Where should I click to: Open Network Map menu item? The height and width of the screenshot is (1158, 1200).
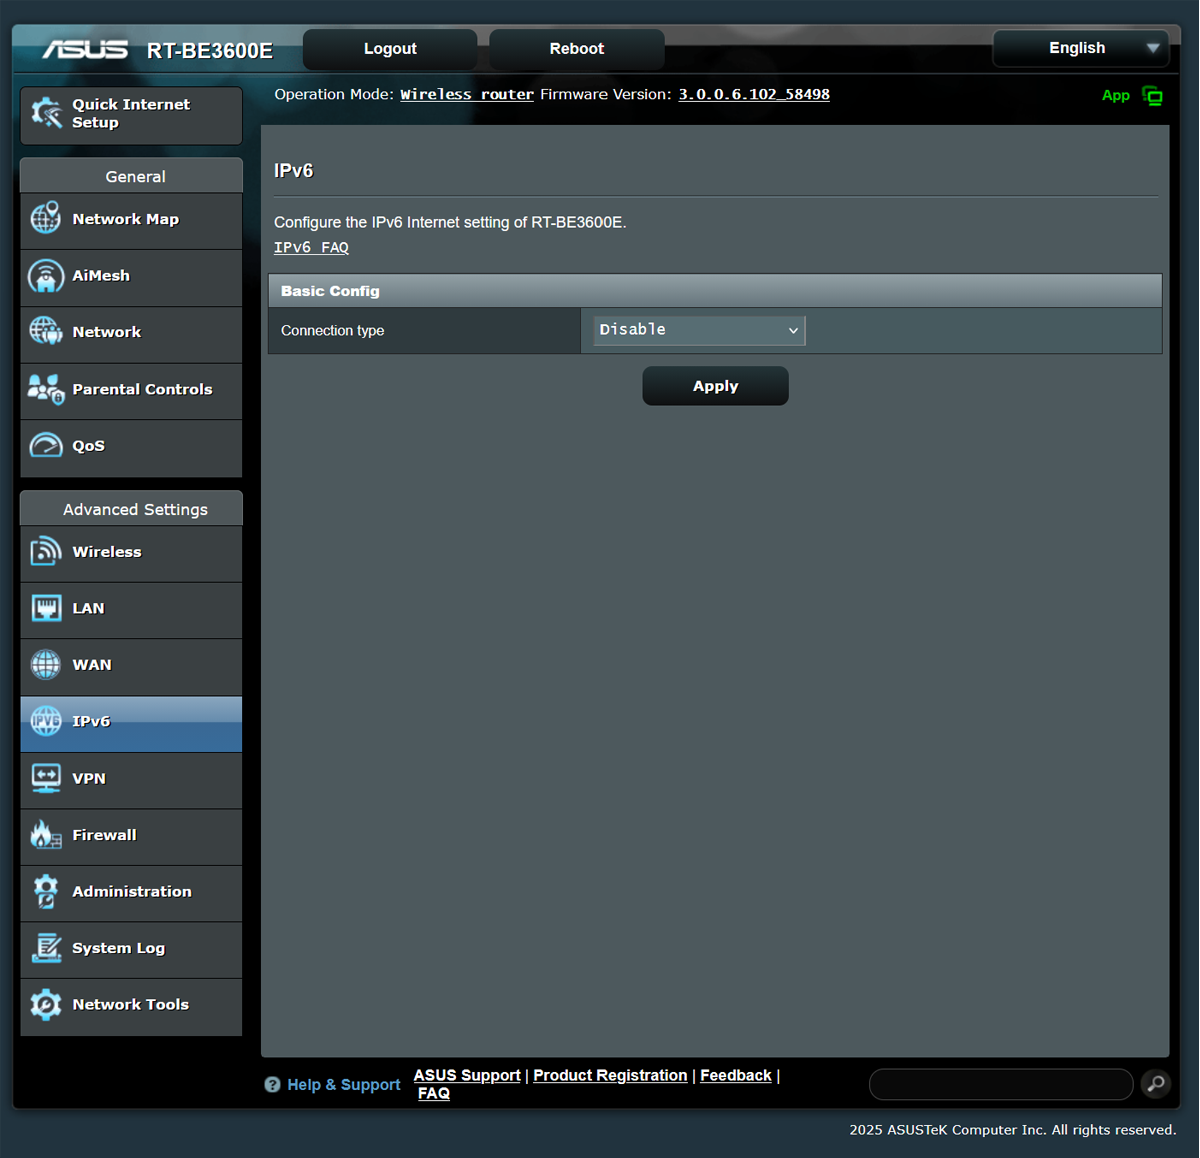[x=131, y=219]
